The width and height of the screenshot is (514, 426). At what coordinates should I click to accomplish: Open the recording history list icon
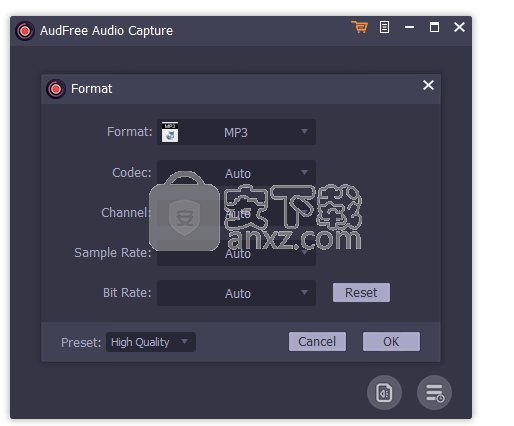[x=434, y=393]
